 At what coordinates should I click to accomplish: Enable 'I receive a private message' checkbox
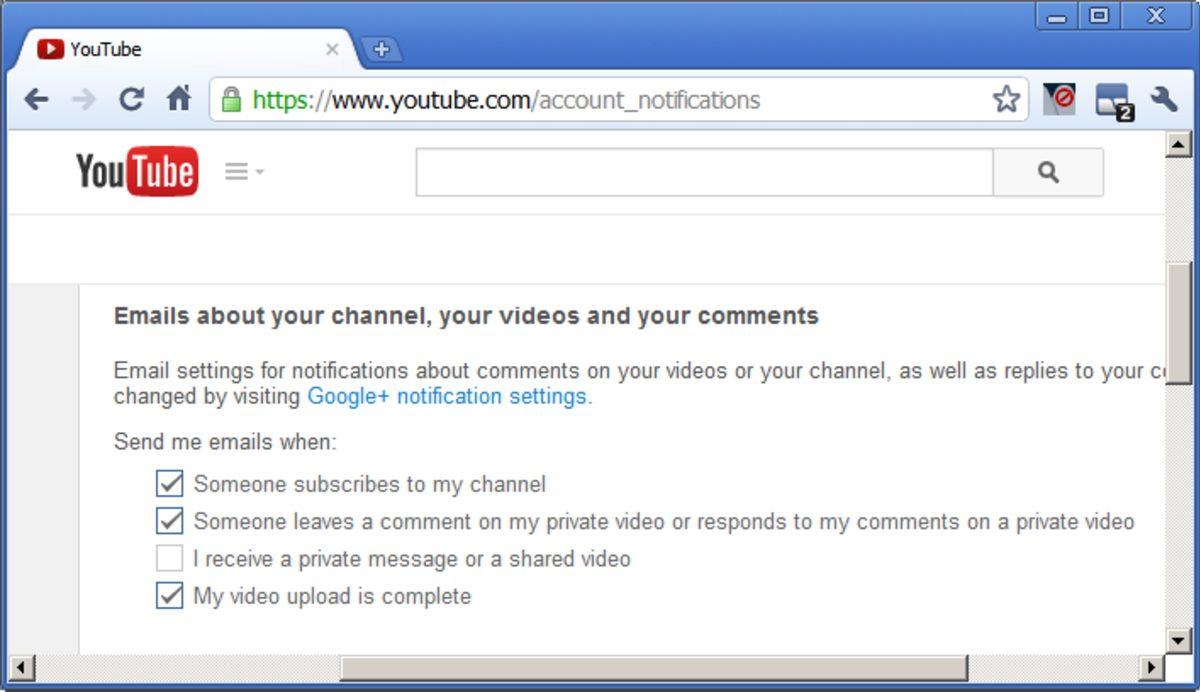170,558
